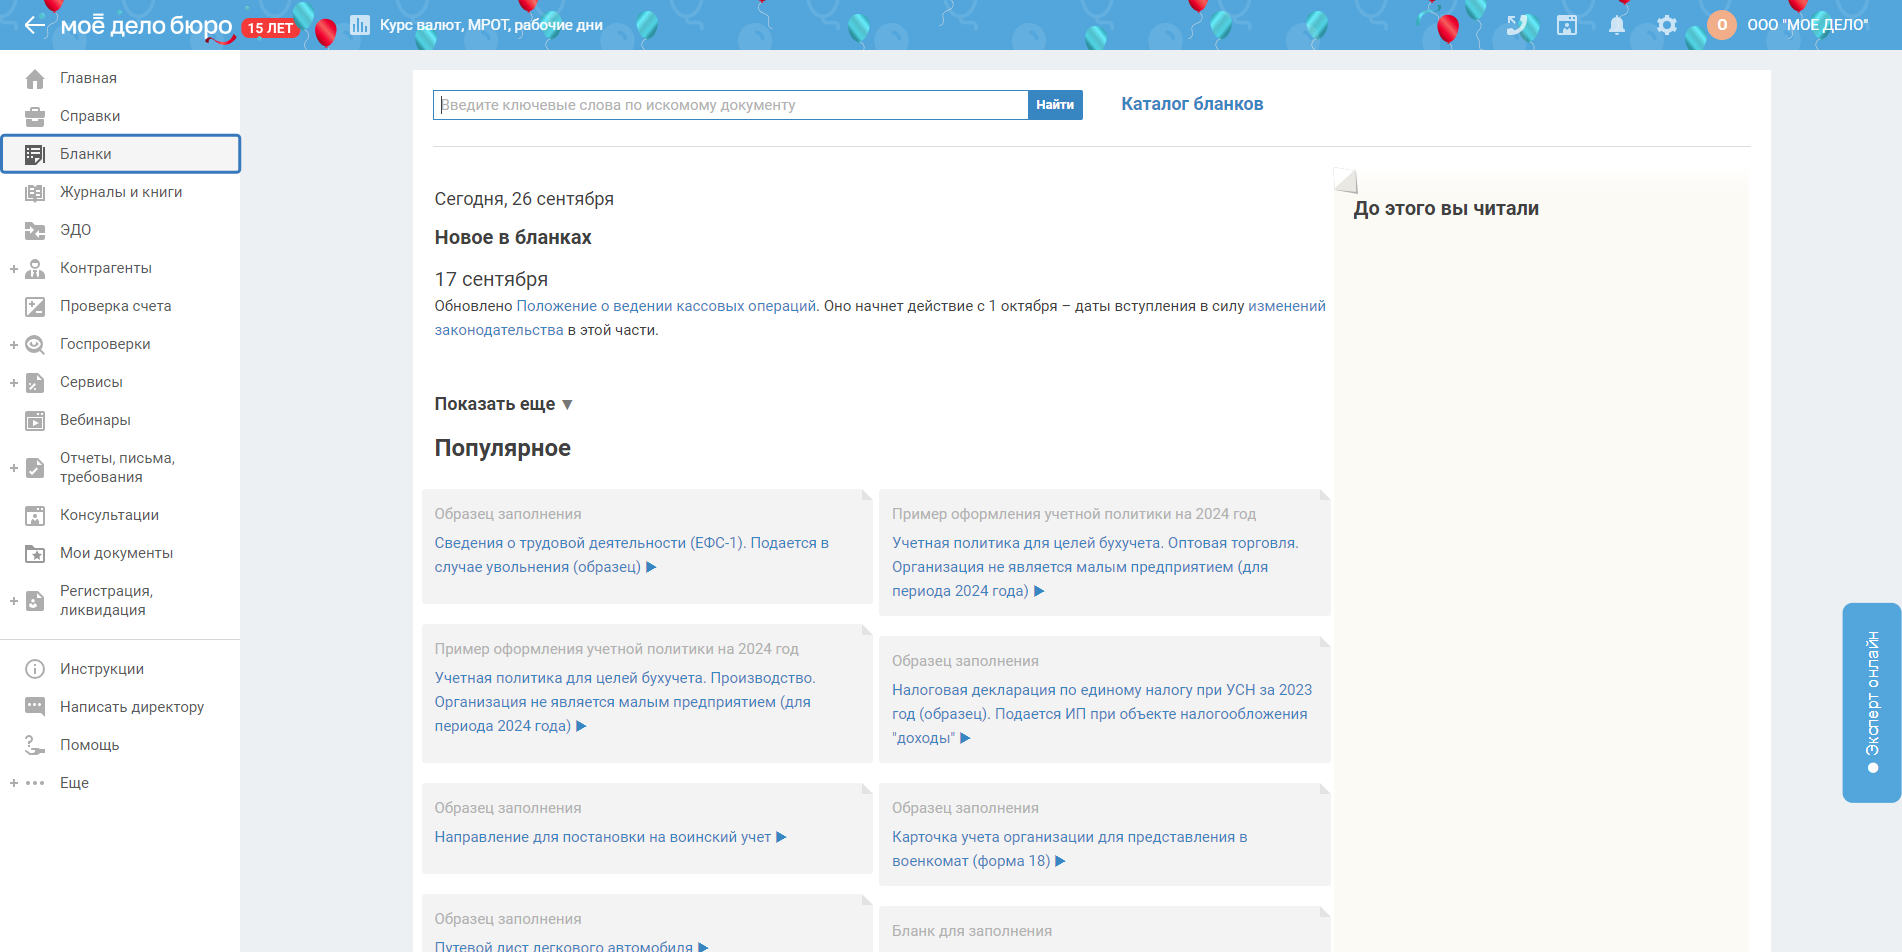This screenshot has width=1902, height=952.
Task: Expand the Еще section plus sign
Action: (x=14, y=783)
